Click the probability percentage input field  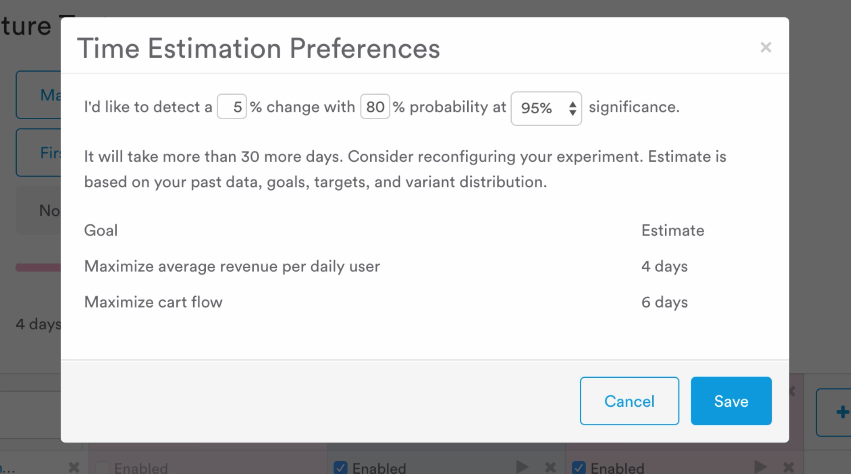click(x=375, y=106)
